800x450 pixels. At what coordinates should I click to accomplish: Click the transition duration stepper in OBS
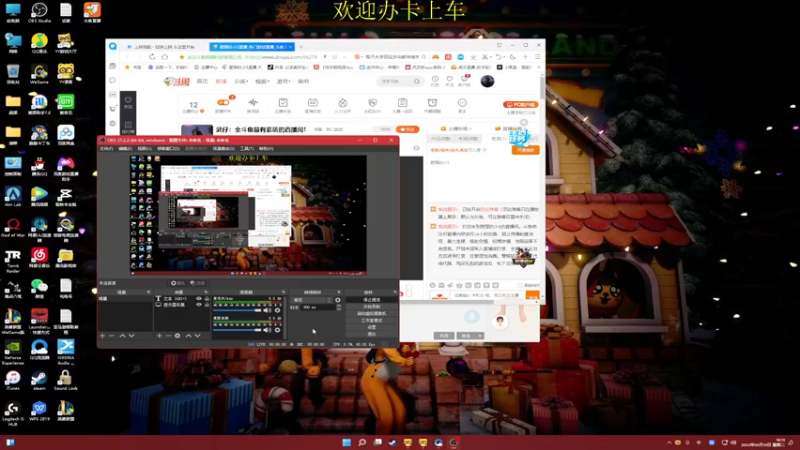pos(339,308)
